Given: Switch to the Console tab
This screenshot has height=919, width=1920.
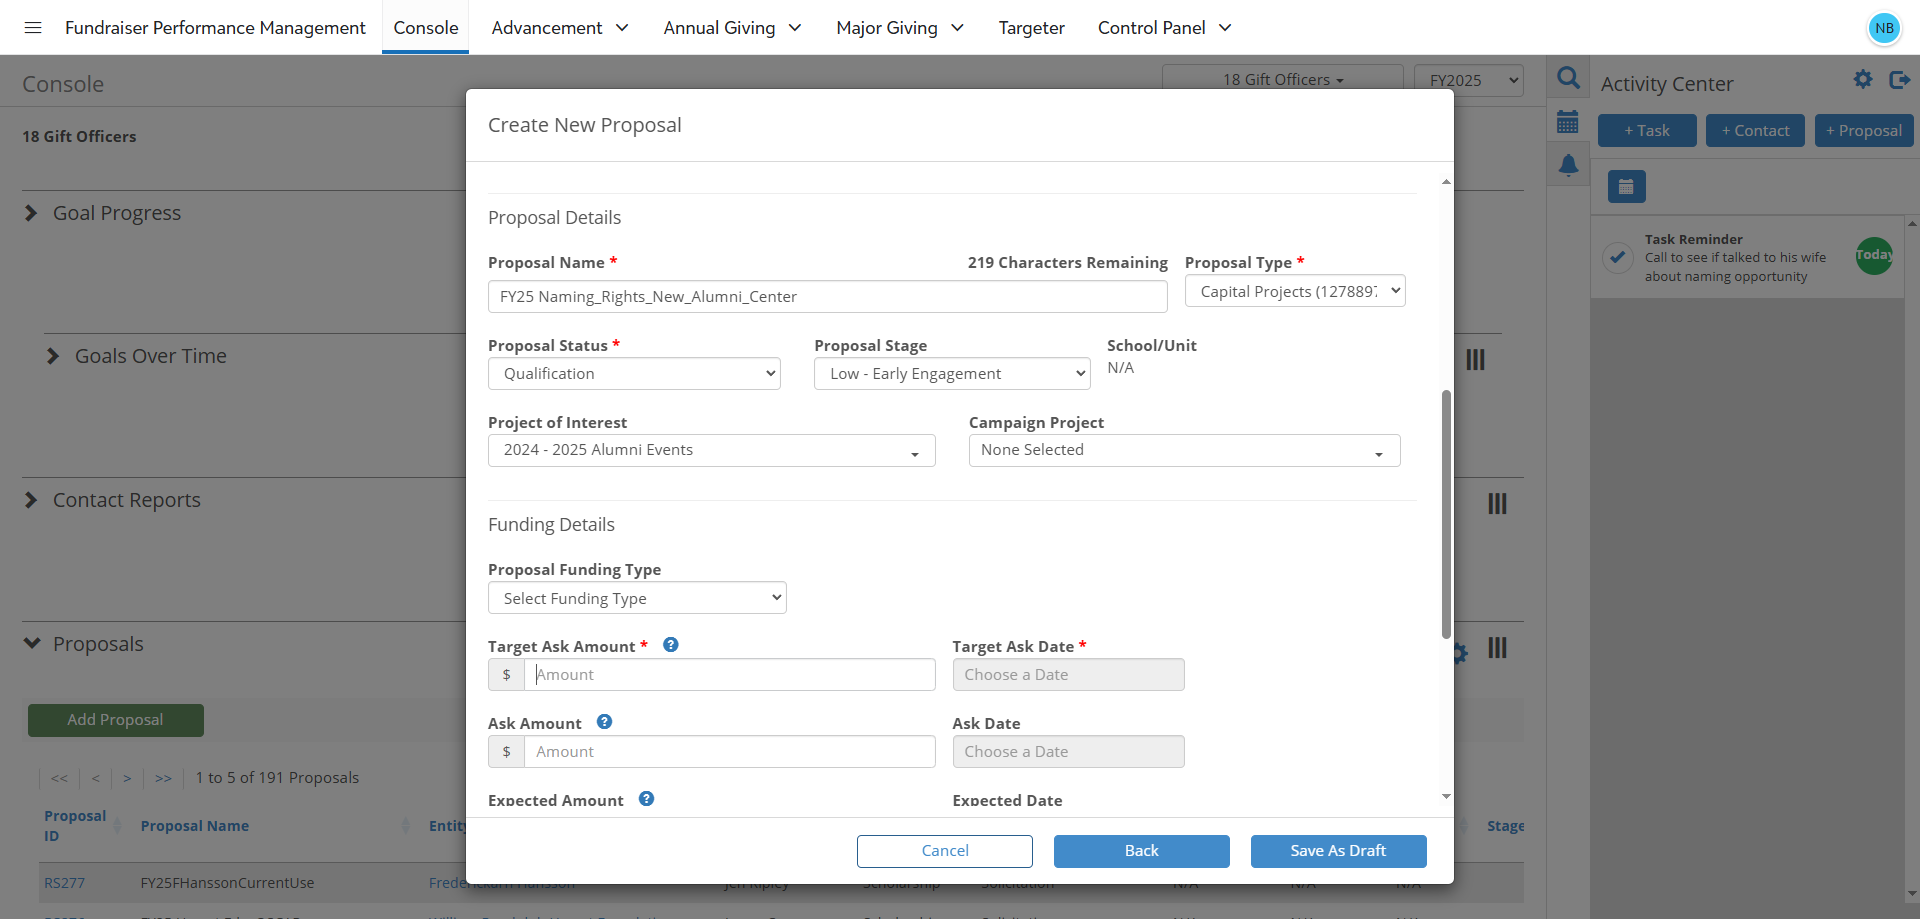Looking at the screenshot, I should point(426,28).
